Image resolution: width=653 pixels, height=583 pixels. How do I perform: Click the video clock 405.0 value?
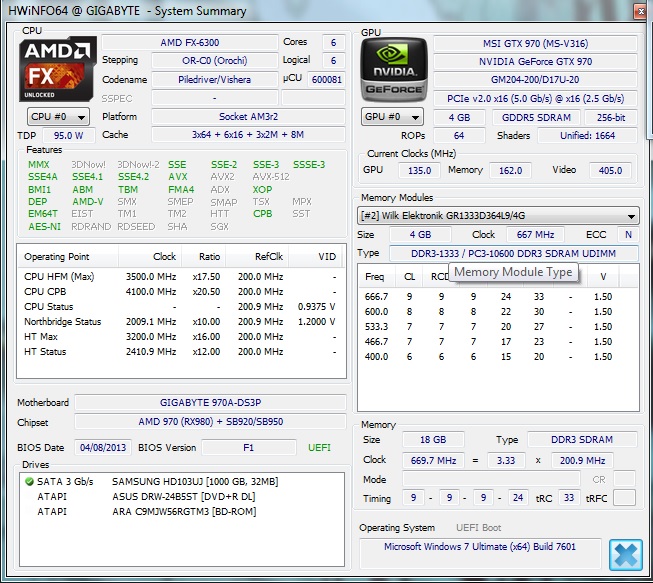(x=610, y=170)
